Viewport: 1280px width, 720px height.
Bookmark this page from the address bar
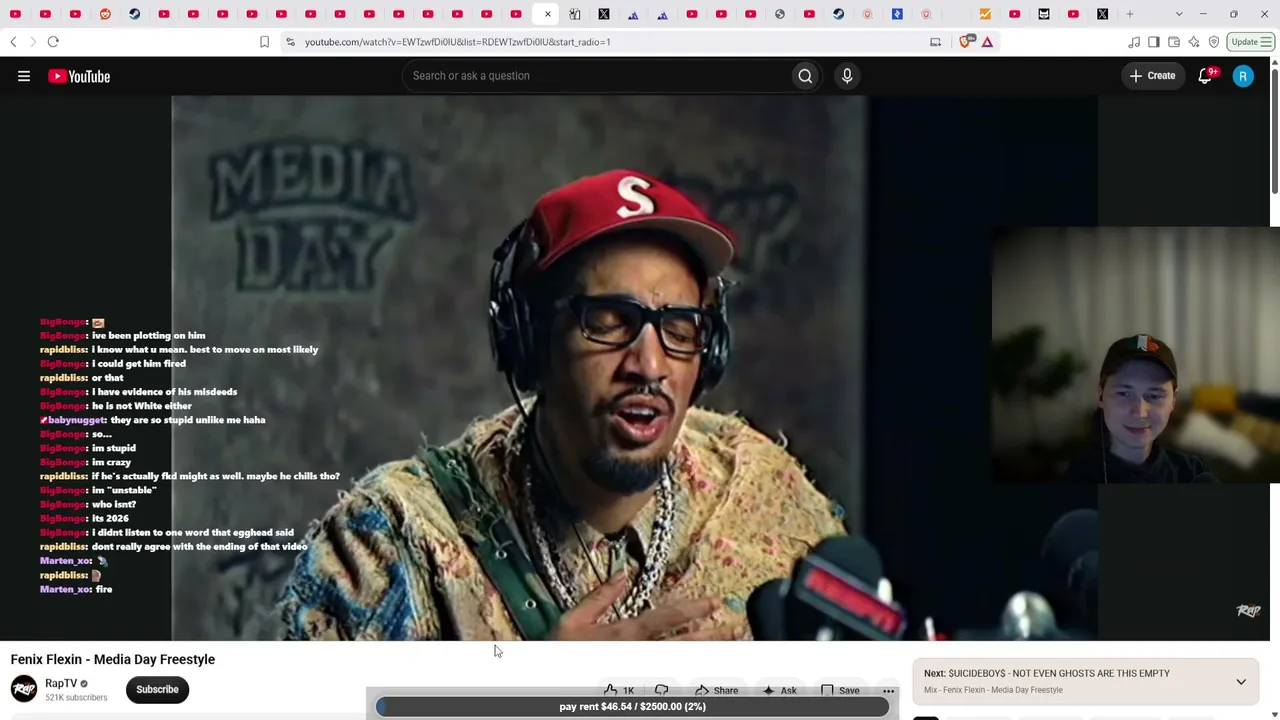264,42
